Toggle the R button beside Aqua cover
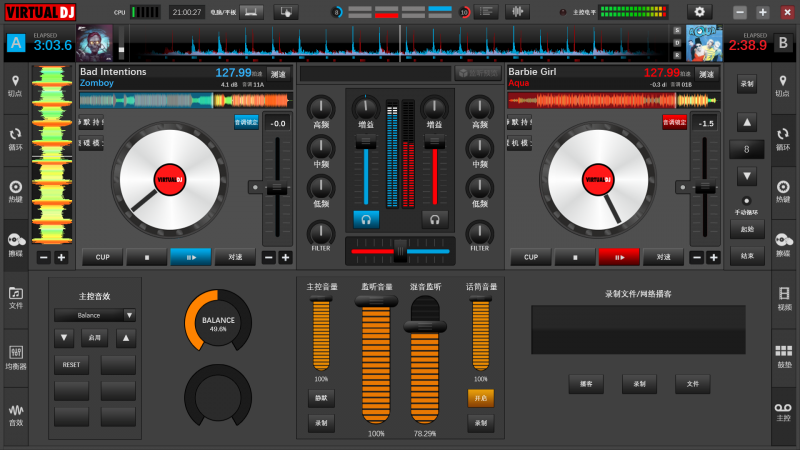 [x=677, y=55]
